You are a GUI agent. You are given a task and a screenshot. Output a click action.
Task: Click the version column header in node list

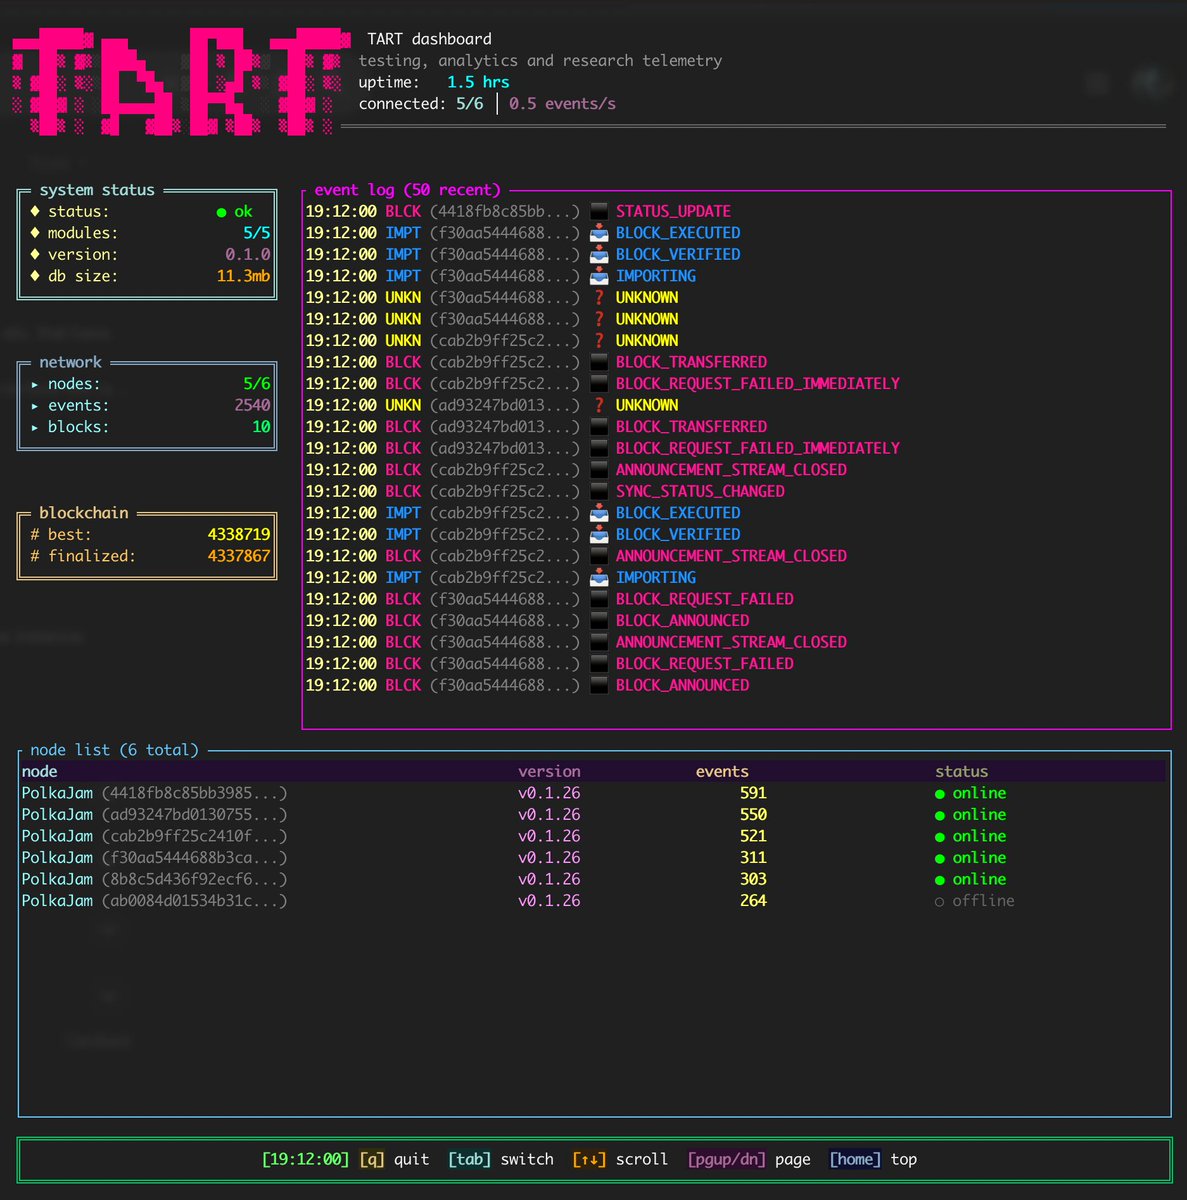(549, 772)
